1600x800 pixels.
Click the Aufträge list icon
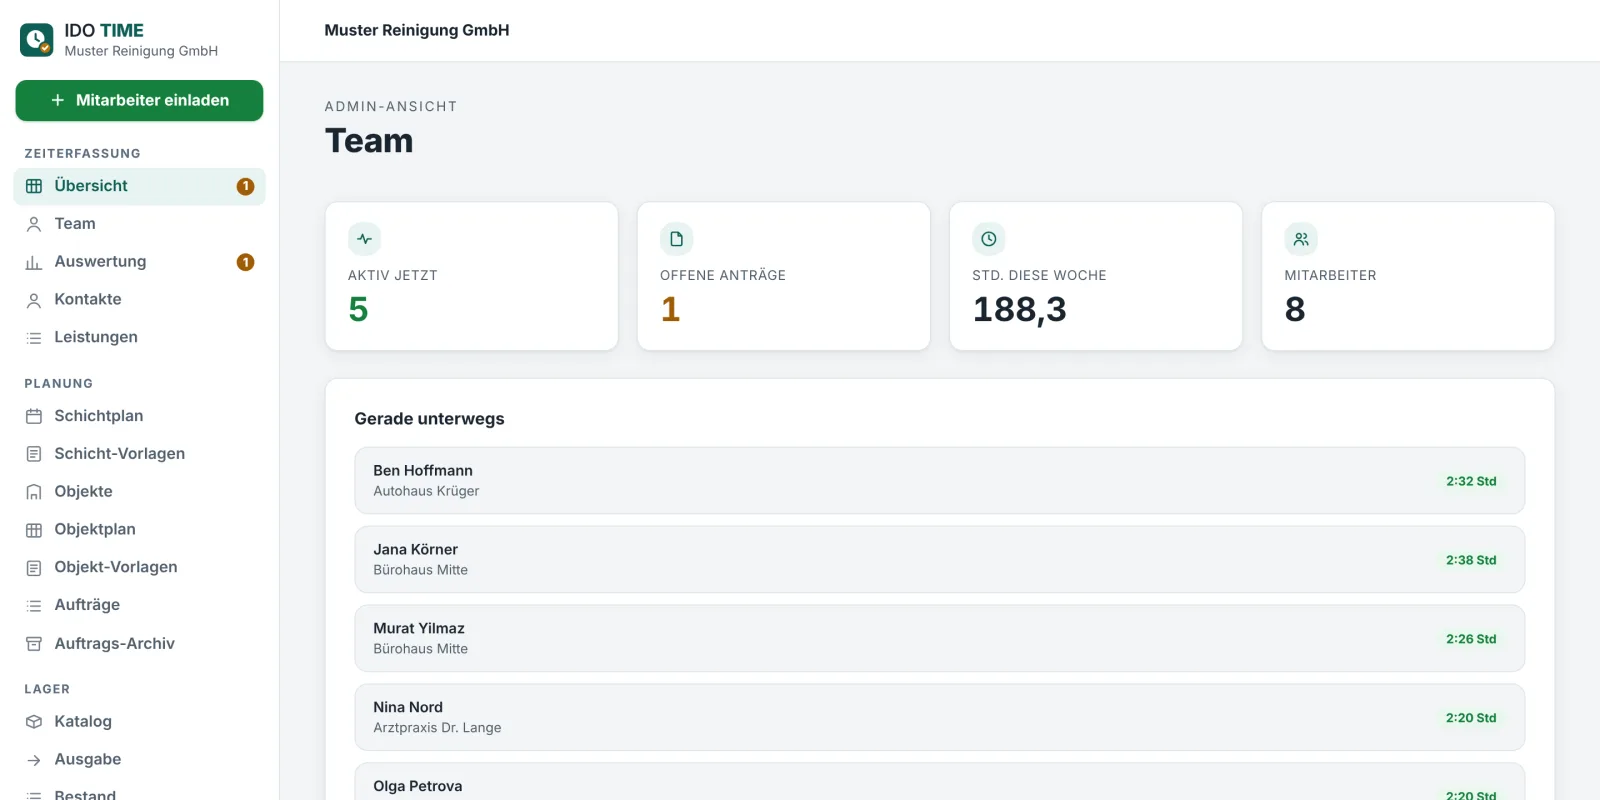tap(34, 606)
